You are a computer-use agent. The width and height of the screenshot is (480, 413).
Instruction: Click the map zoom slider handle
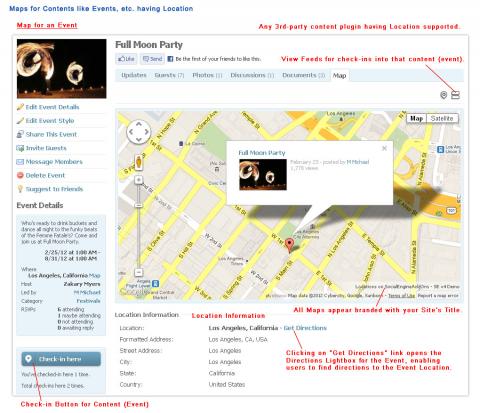click(139, 205)
